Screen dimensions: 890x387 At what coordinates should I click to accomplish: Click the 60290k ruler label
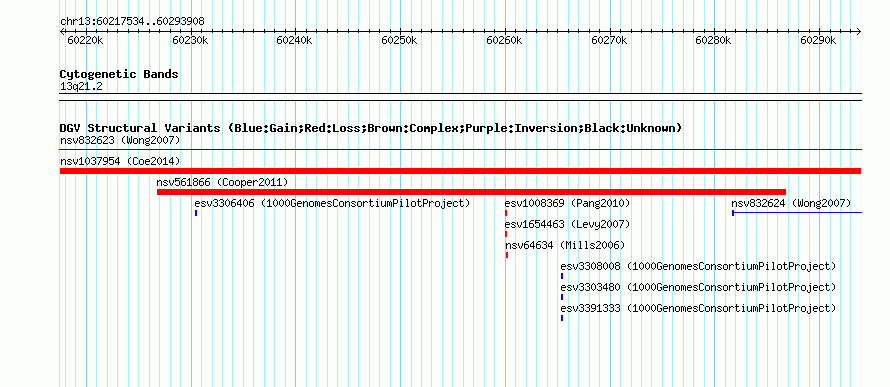pyautogui.click(x=819, y=40)
